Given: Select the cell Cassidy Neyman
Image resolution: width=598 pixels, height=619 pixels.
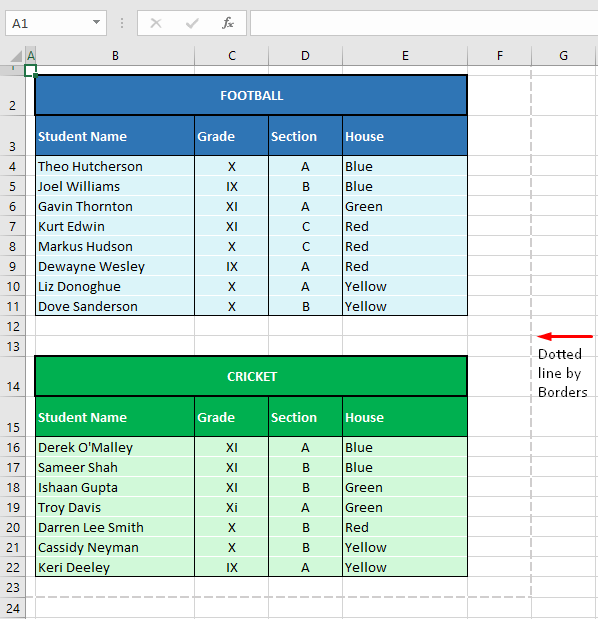Looking at the screenshot, I should [115, 548].
